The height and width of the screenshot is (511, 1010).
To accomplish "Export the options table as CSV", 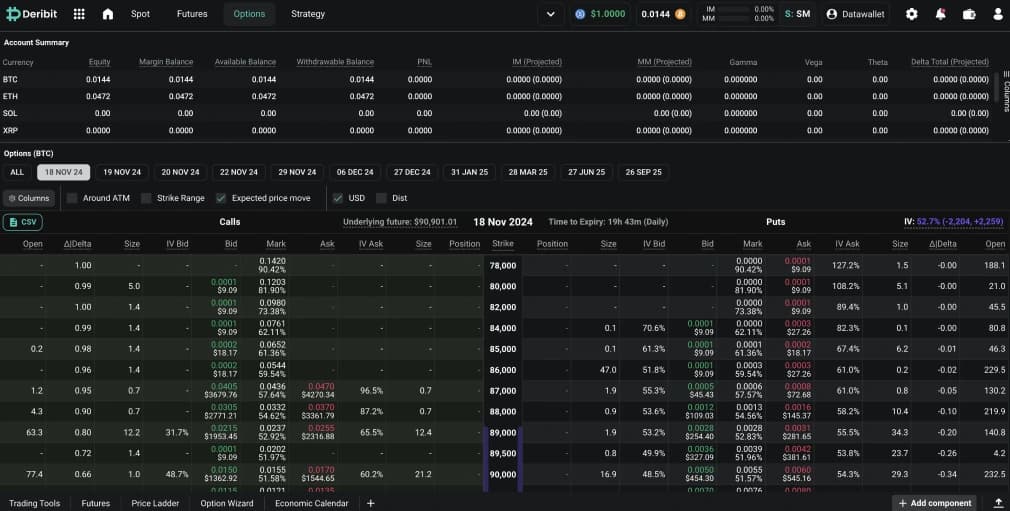I will pos(23,222).
